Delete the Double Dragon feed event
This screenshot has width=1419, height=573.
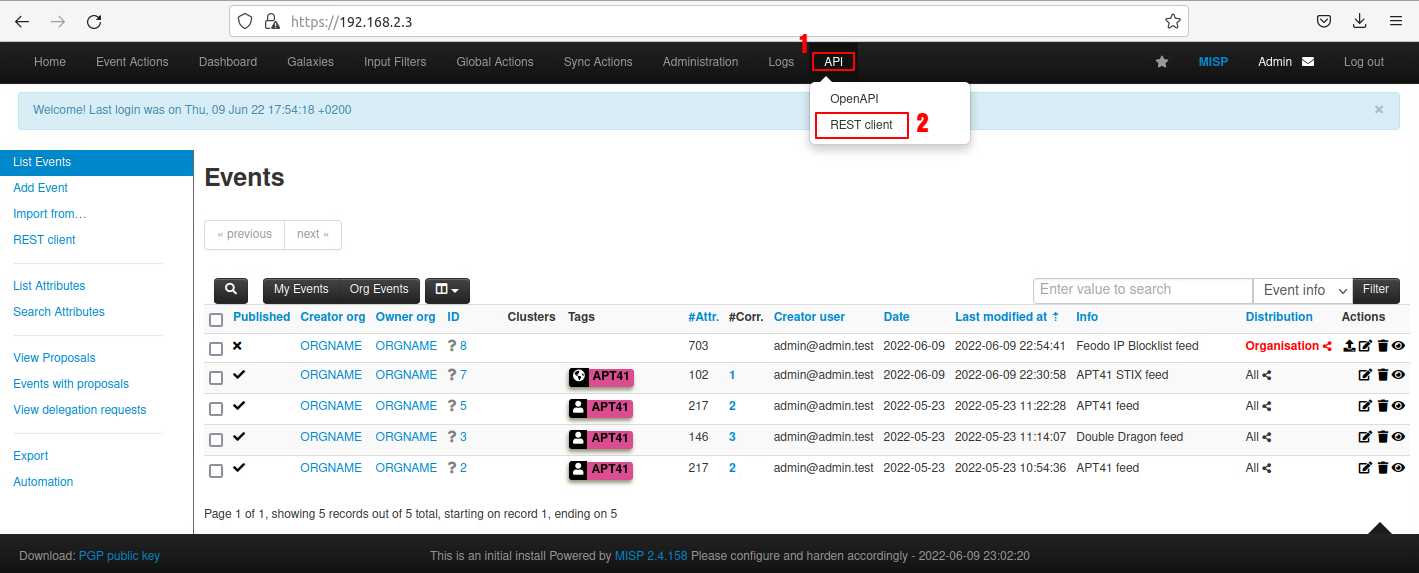click(1382, 437)
